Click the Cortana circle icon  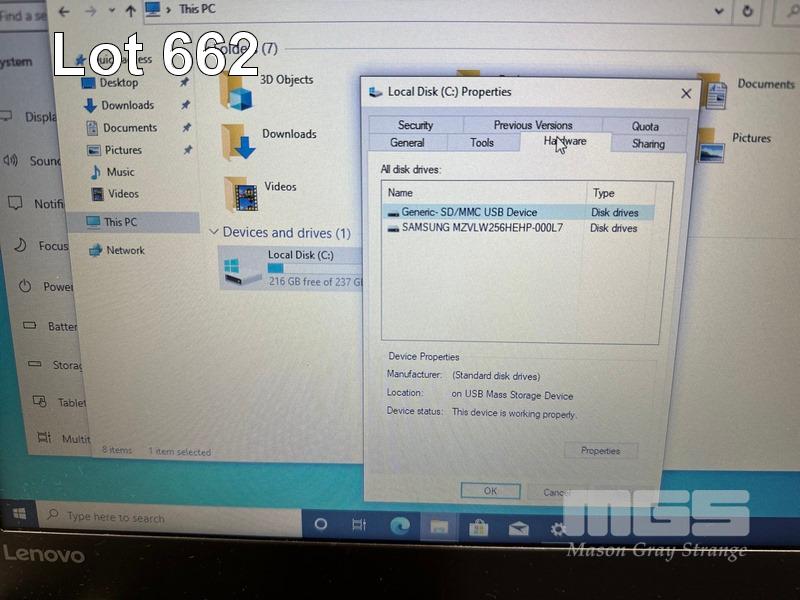(321, 524)
